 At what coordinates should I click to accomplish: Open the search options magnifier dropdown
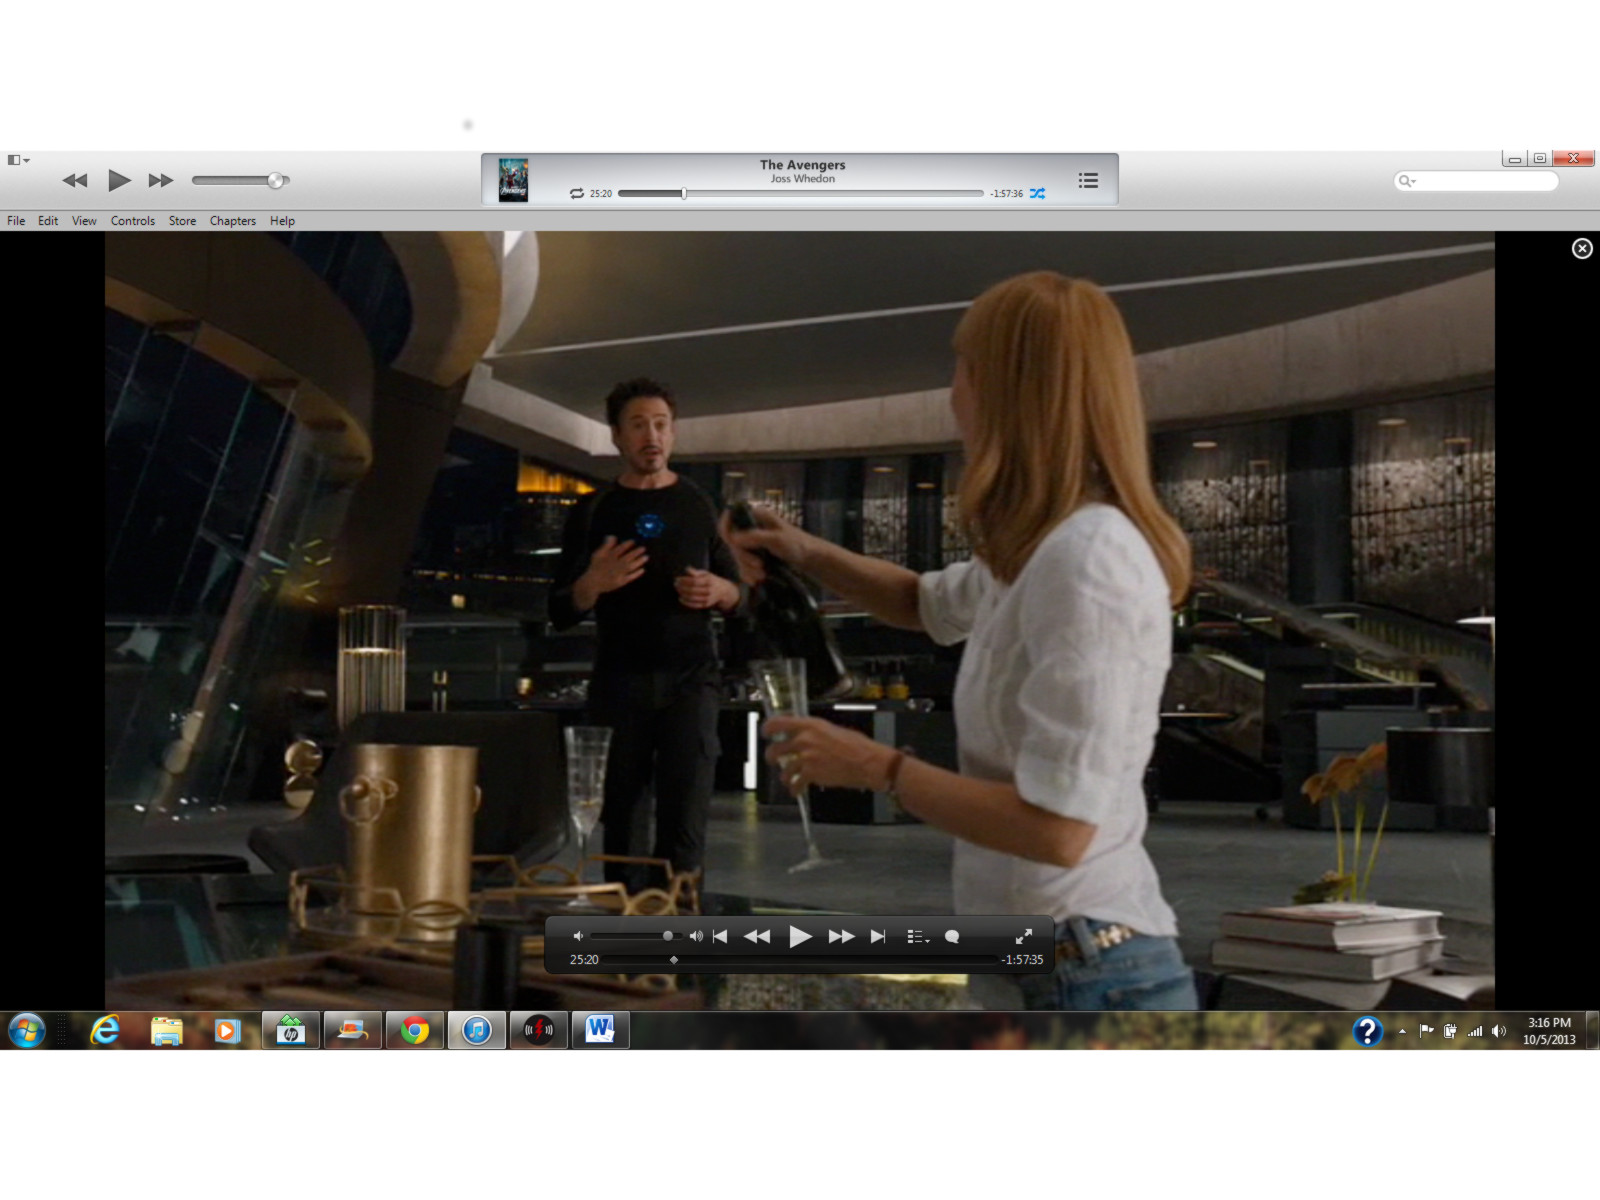tap(1408, 181)
